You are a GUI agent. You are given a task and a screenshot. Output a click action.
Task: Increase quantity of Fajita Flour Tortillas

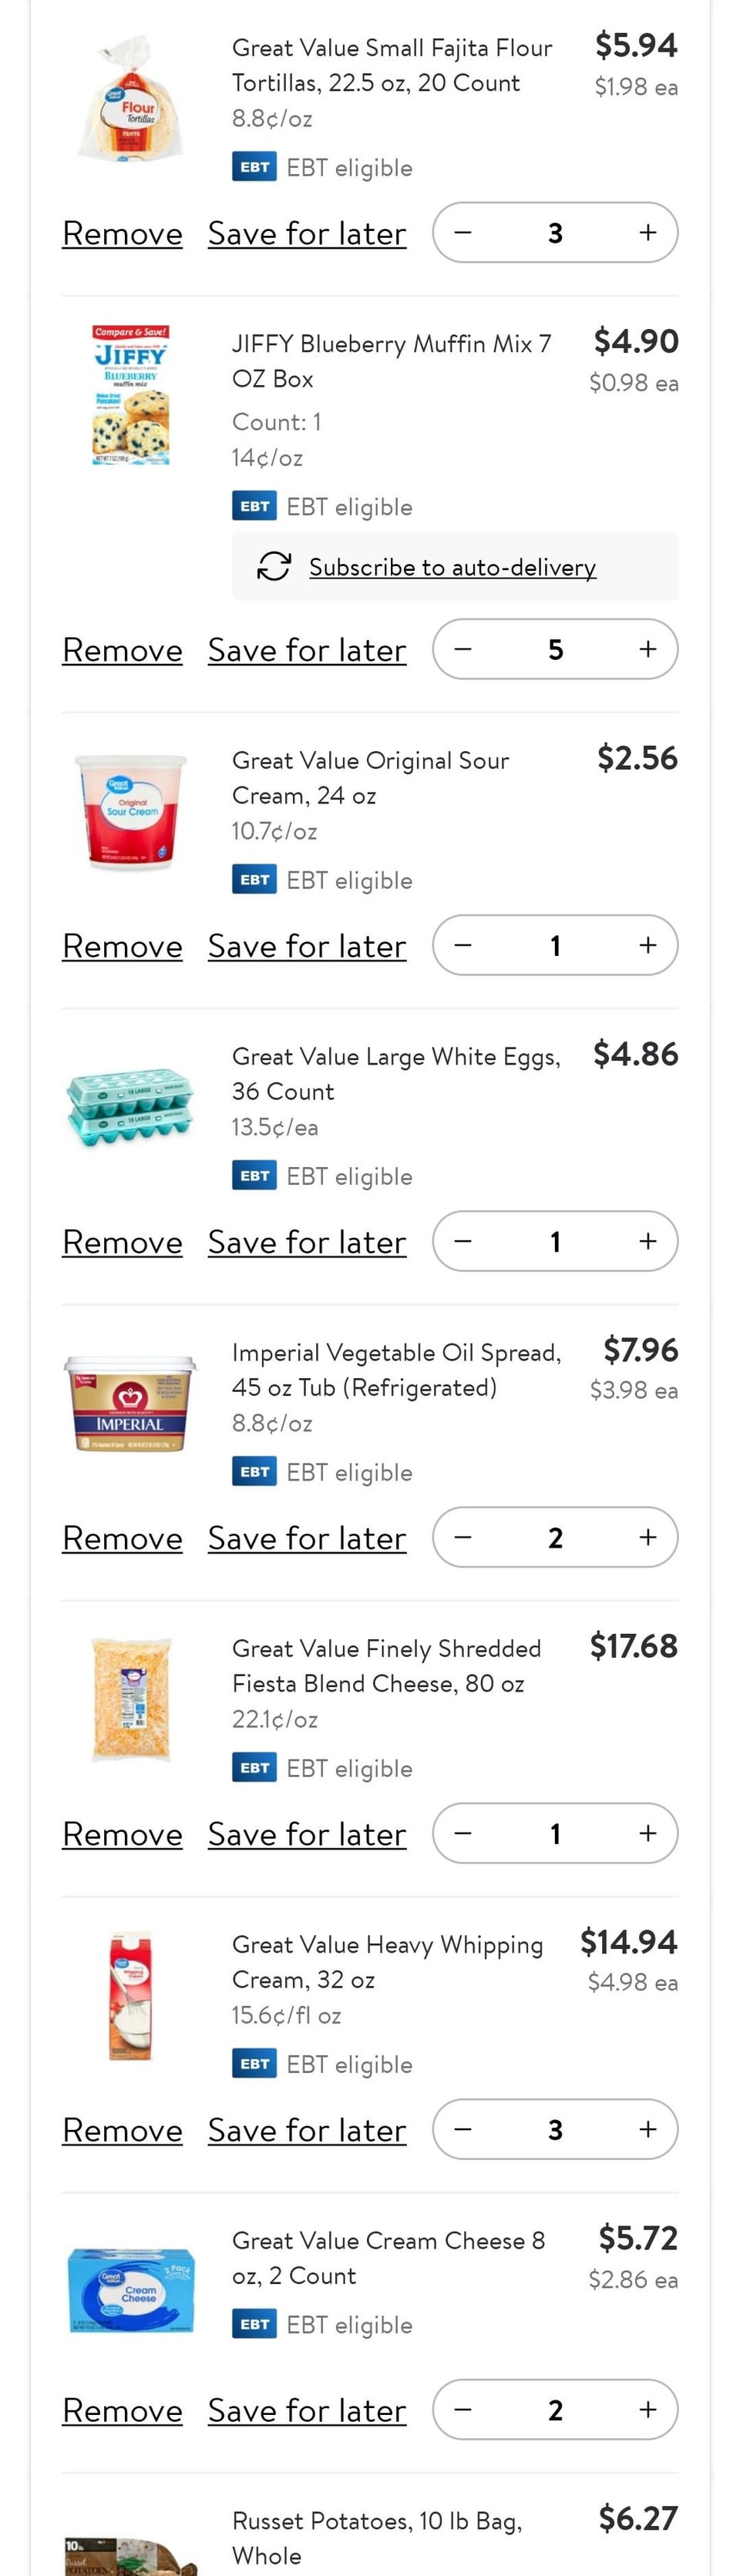point(648,233)
